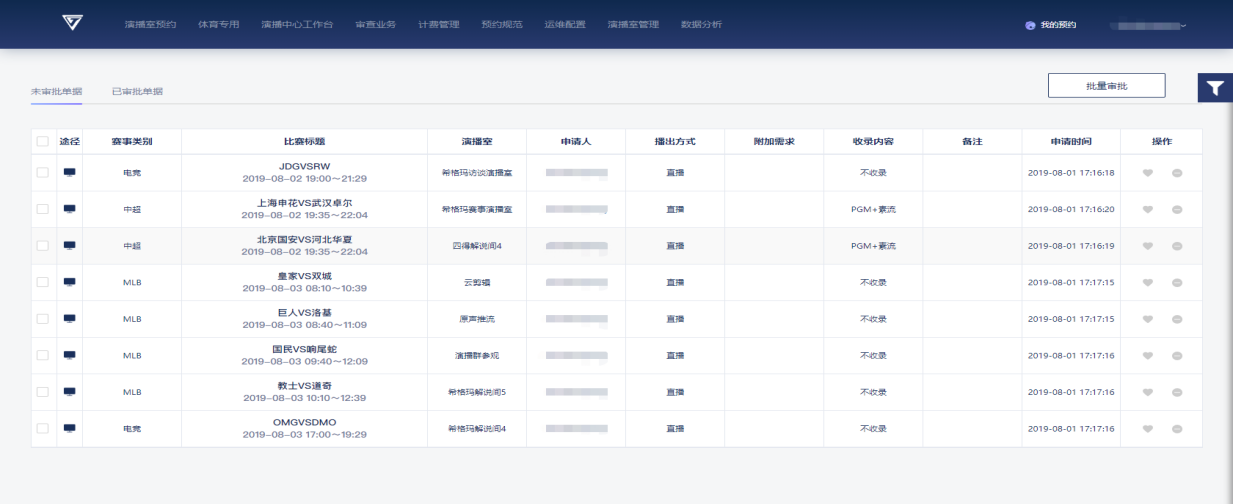Screen dimensions: 1233x504
Task: Click the minus icon for 上海申花VS武汉卓尔 row
Action: pos(1177,209)
